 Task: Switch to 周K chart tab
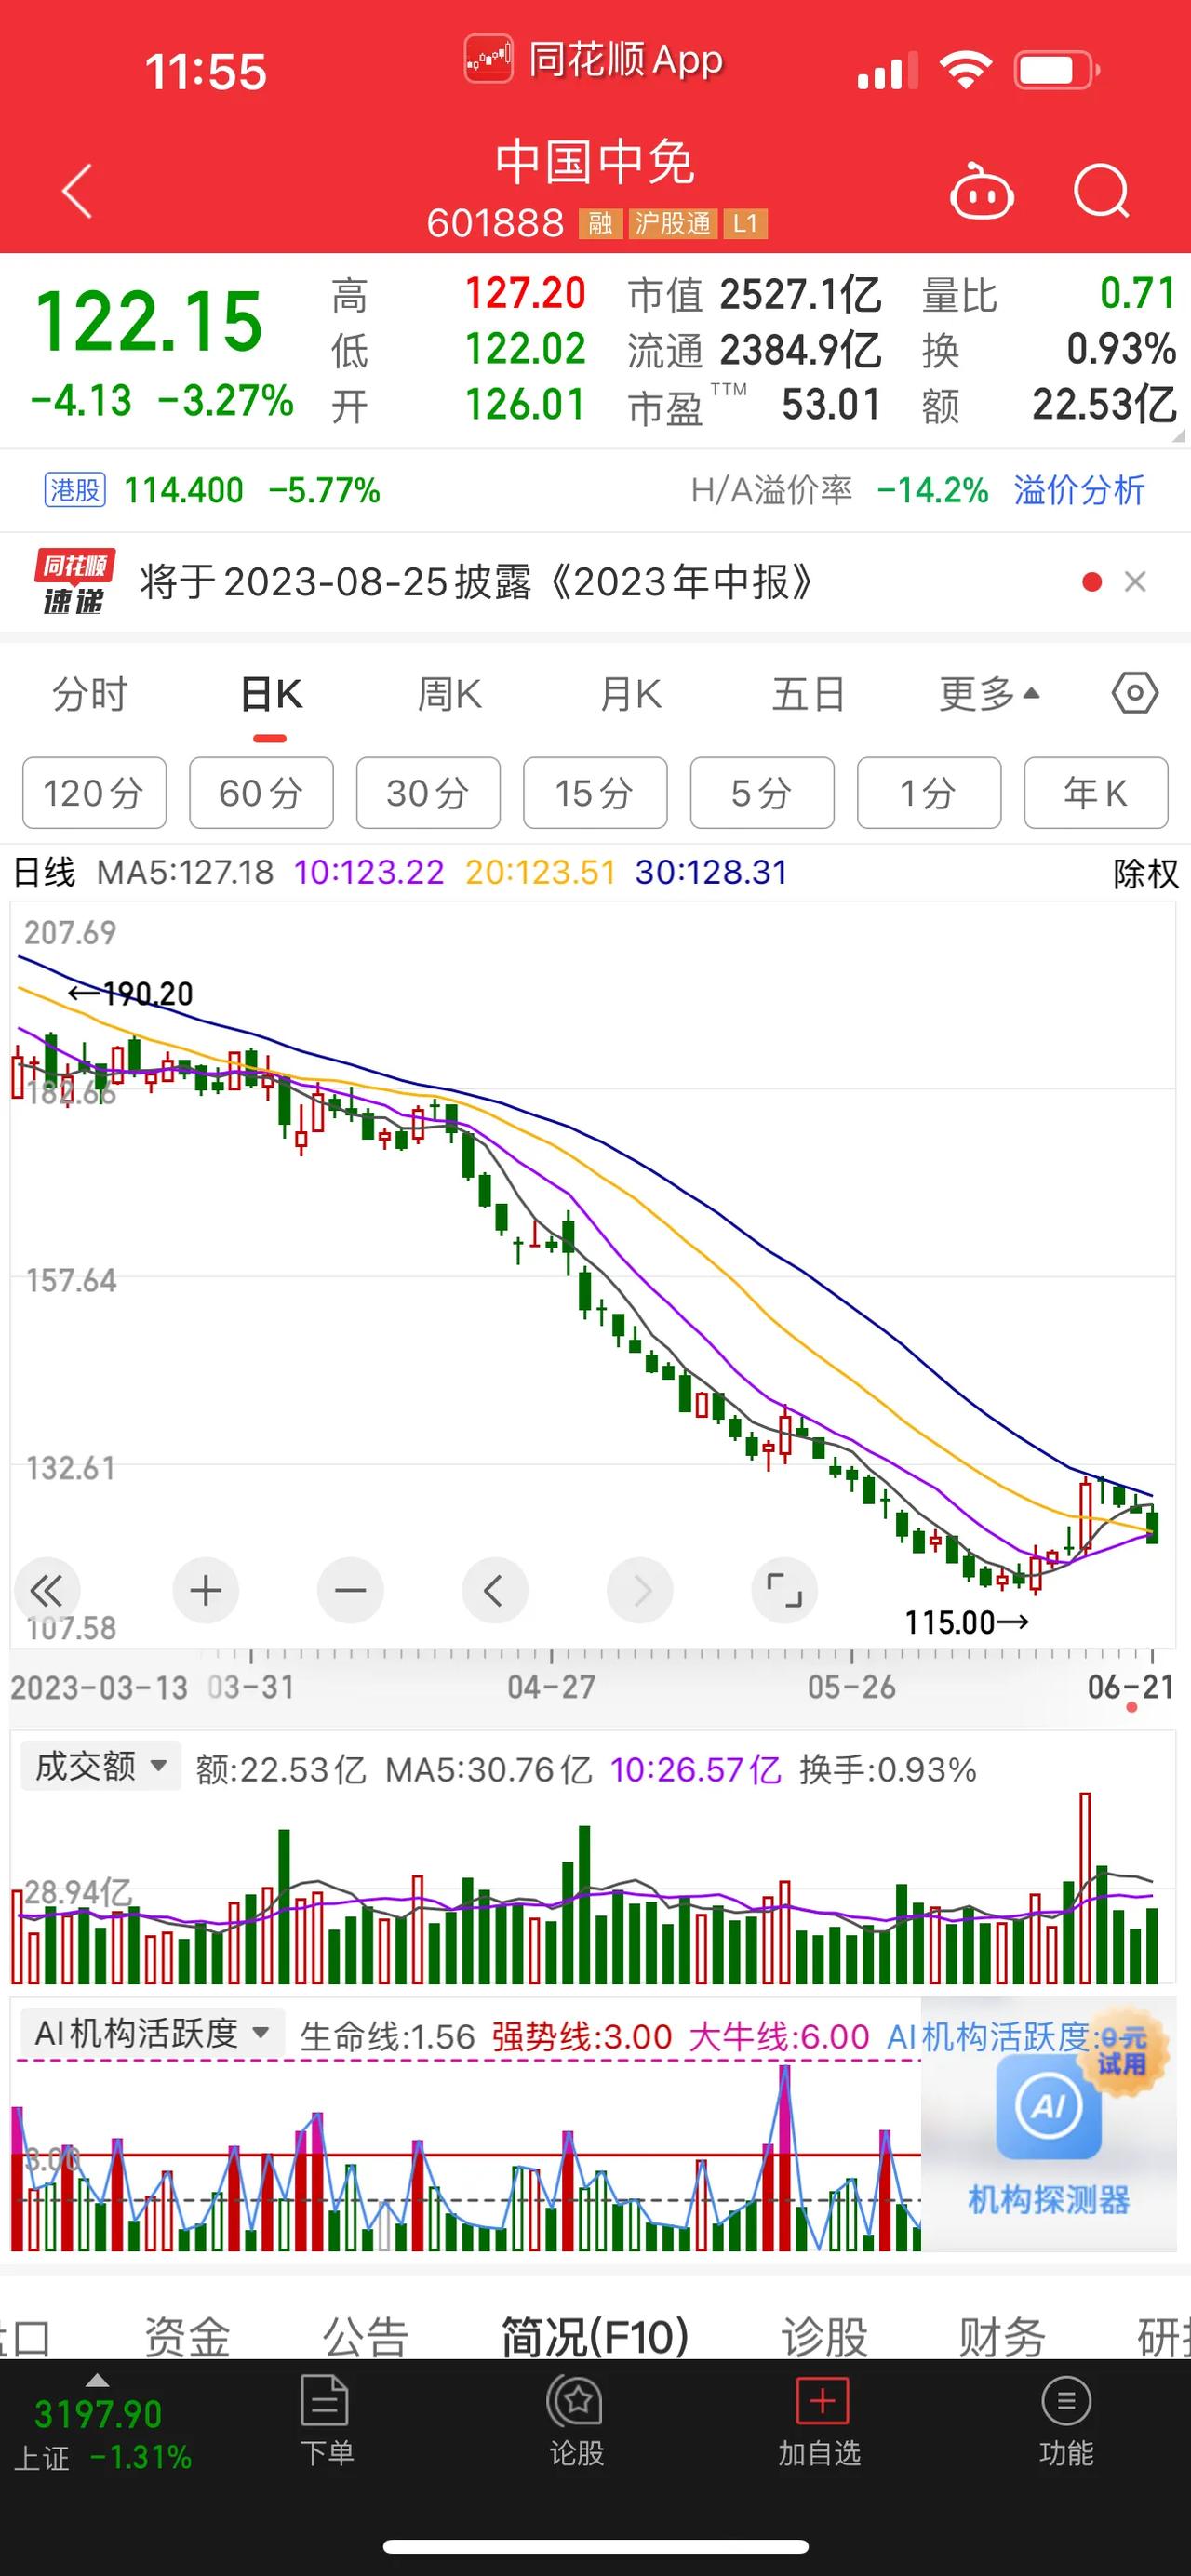(450, 694)
